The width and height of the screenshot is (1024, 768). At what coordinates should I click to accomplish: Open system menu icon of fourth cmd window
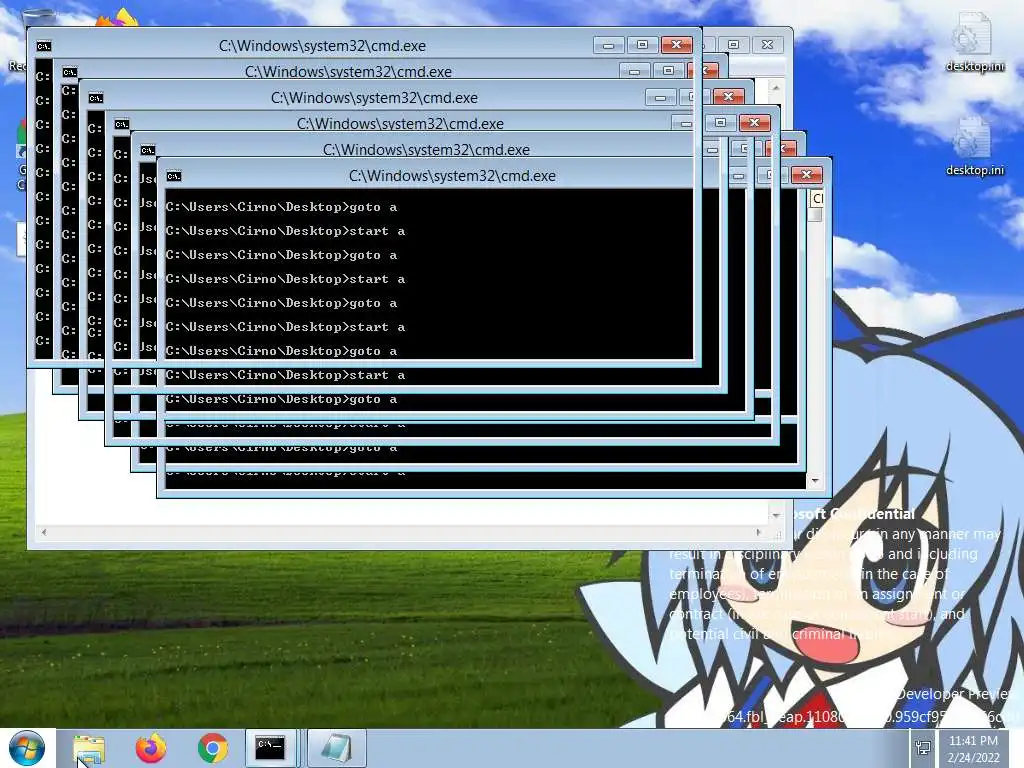coord(122,124)
